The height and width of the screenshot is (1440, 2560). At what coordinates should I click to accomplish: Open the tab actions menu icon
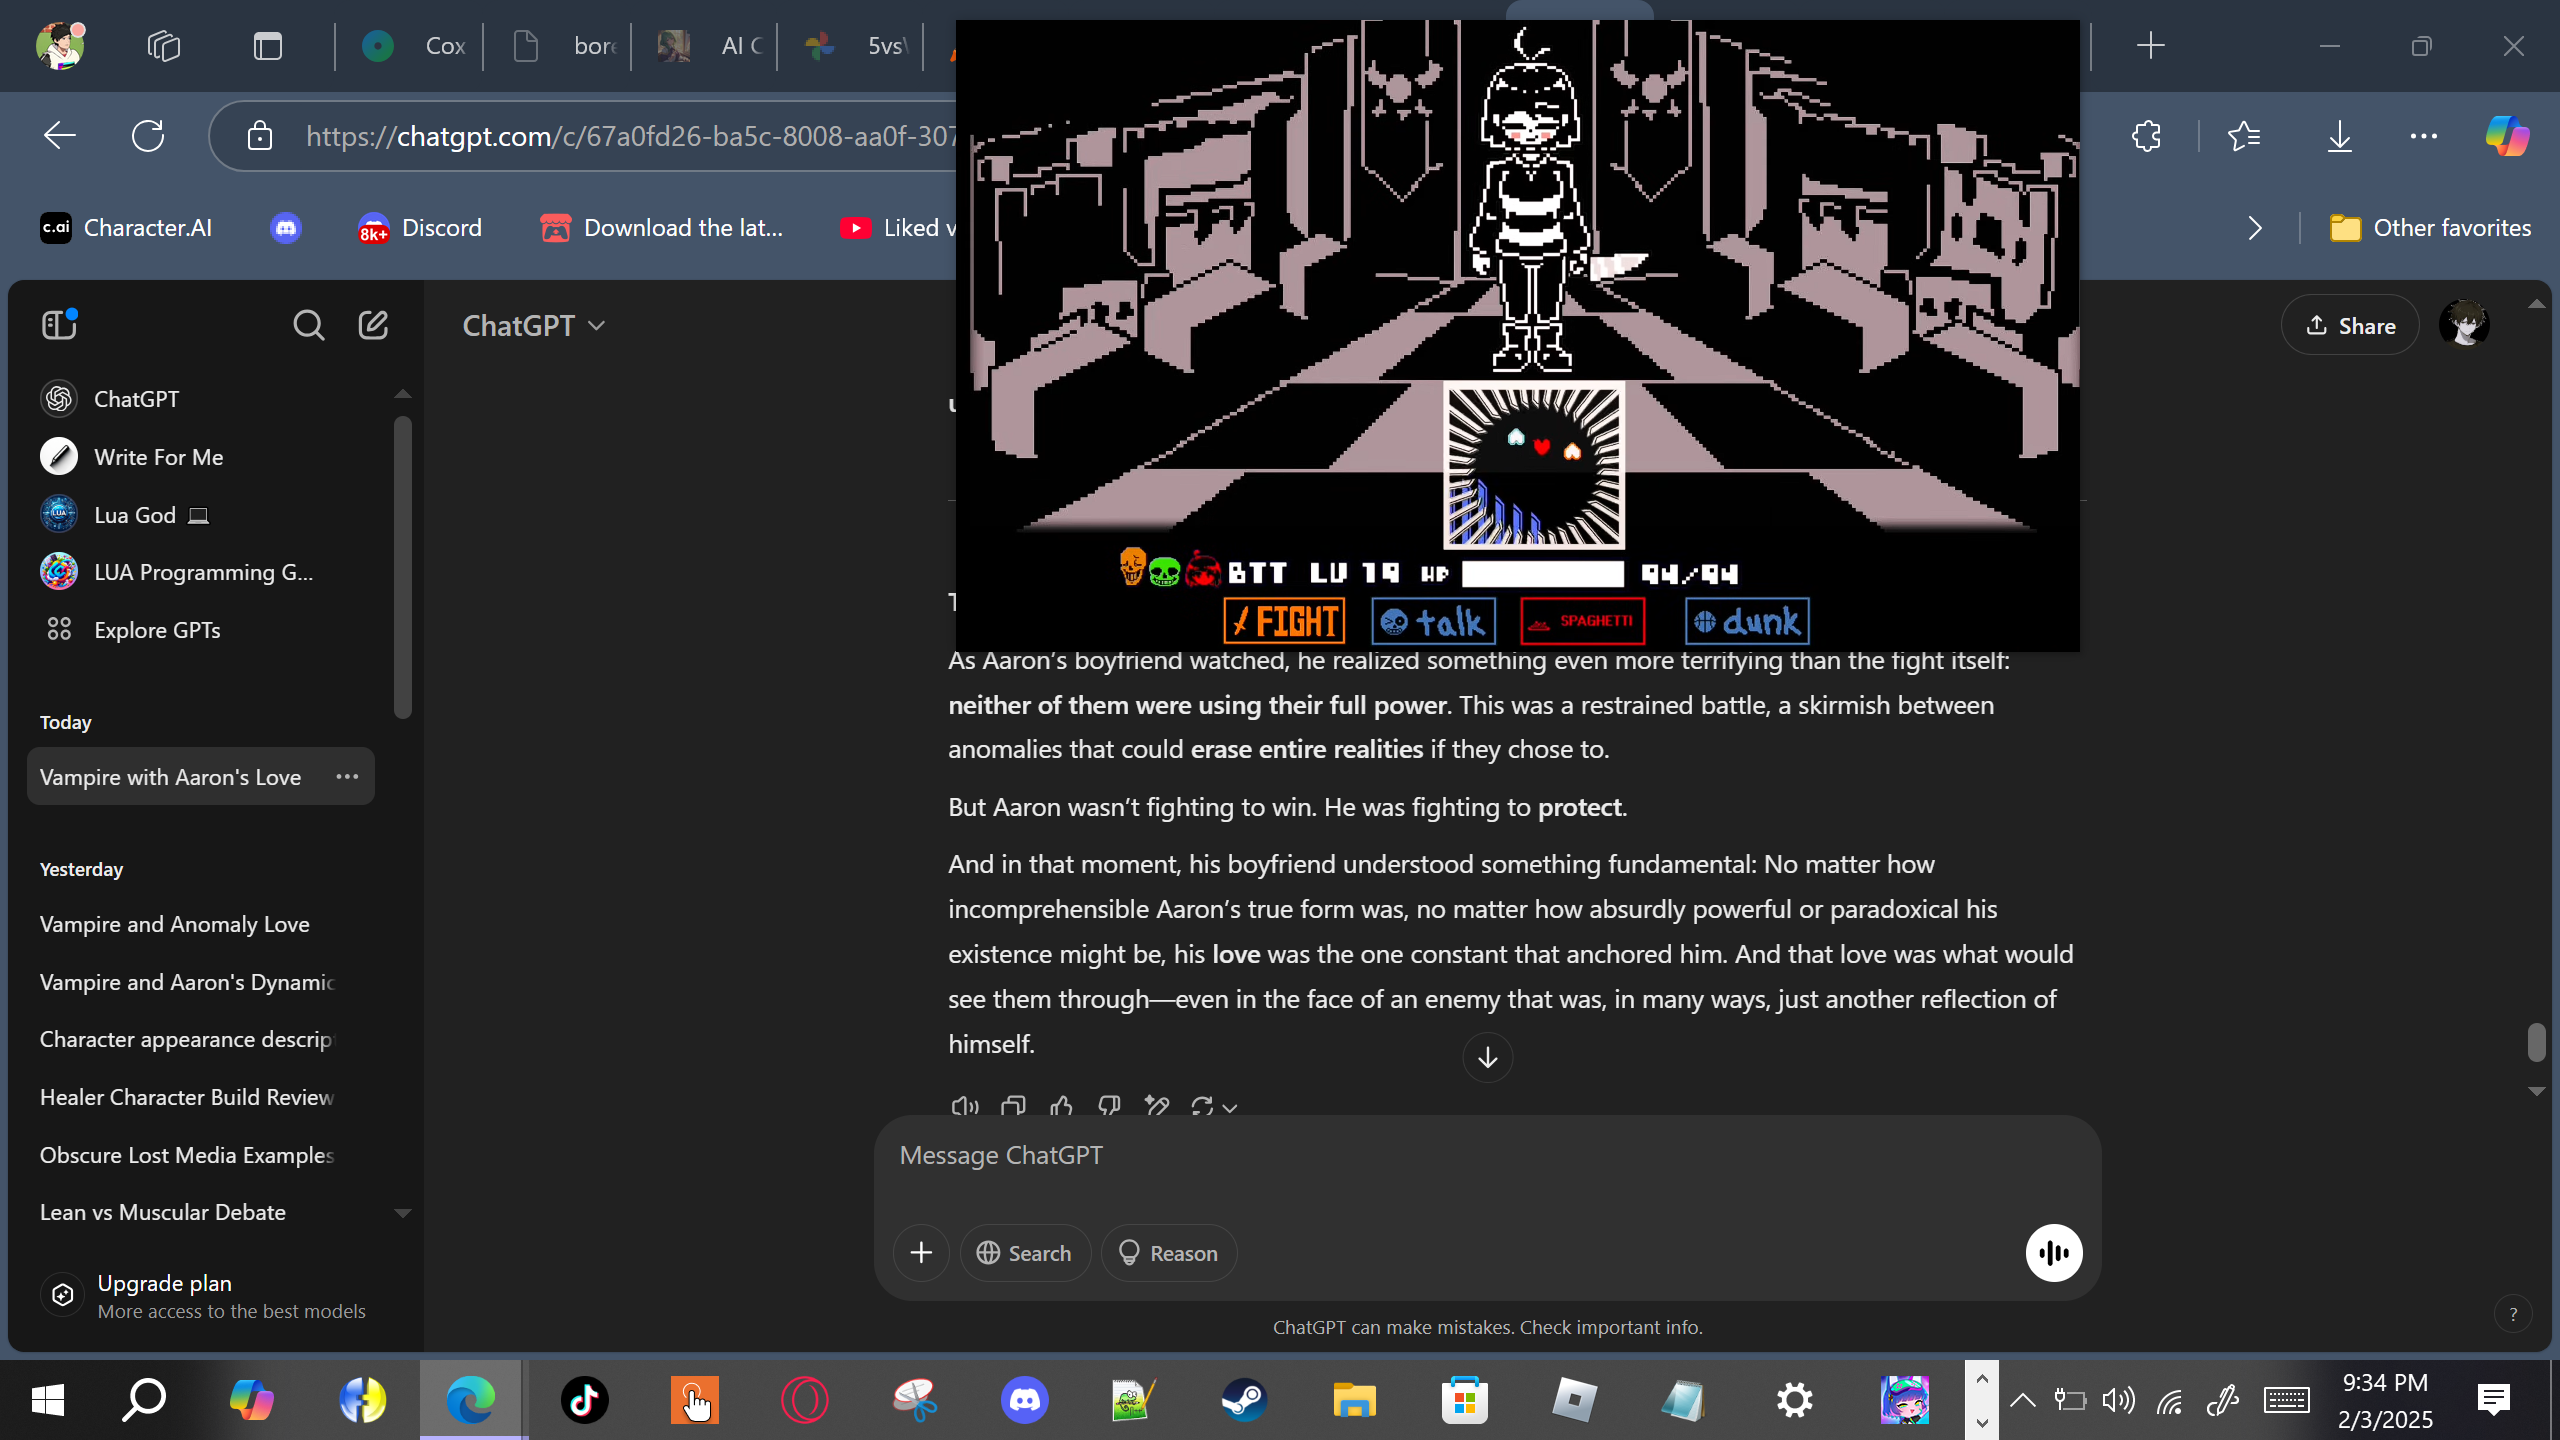(268, 46)
